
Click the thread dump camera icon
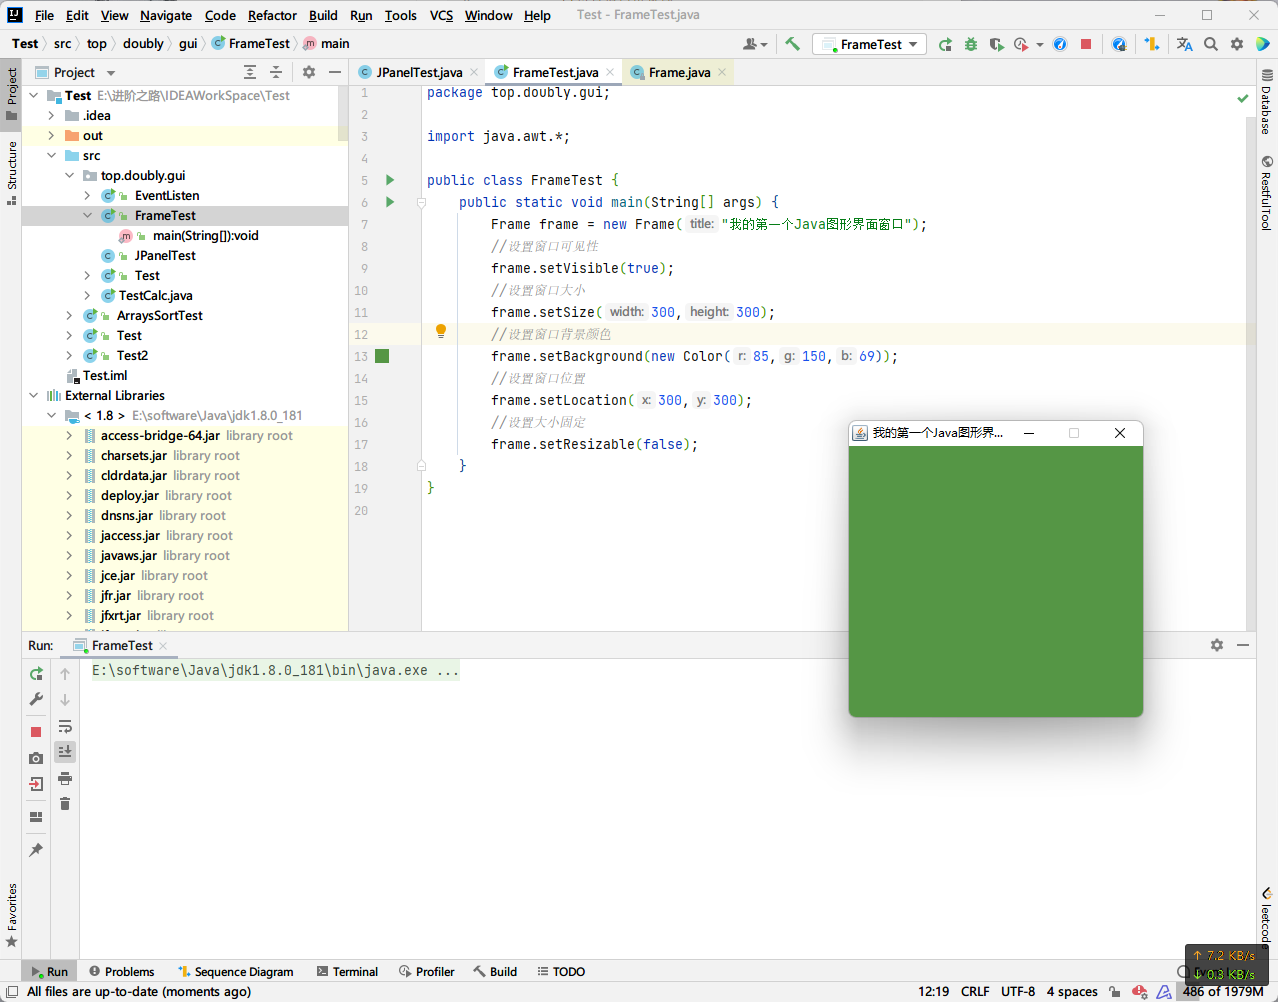[x=36, y=758]
